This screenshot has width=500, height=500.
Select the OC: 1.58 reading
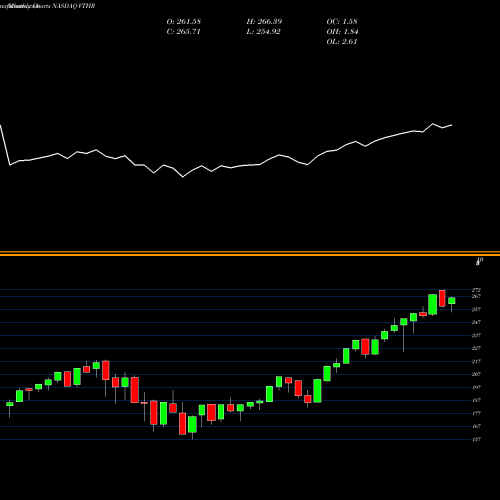(x=342, y=22)
